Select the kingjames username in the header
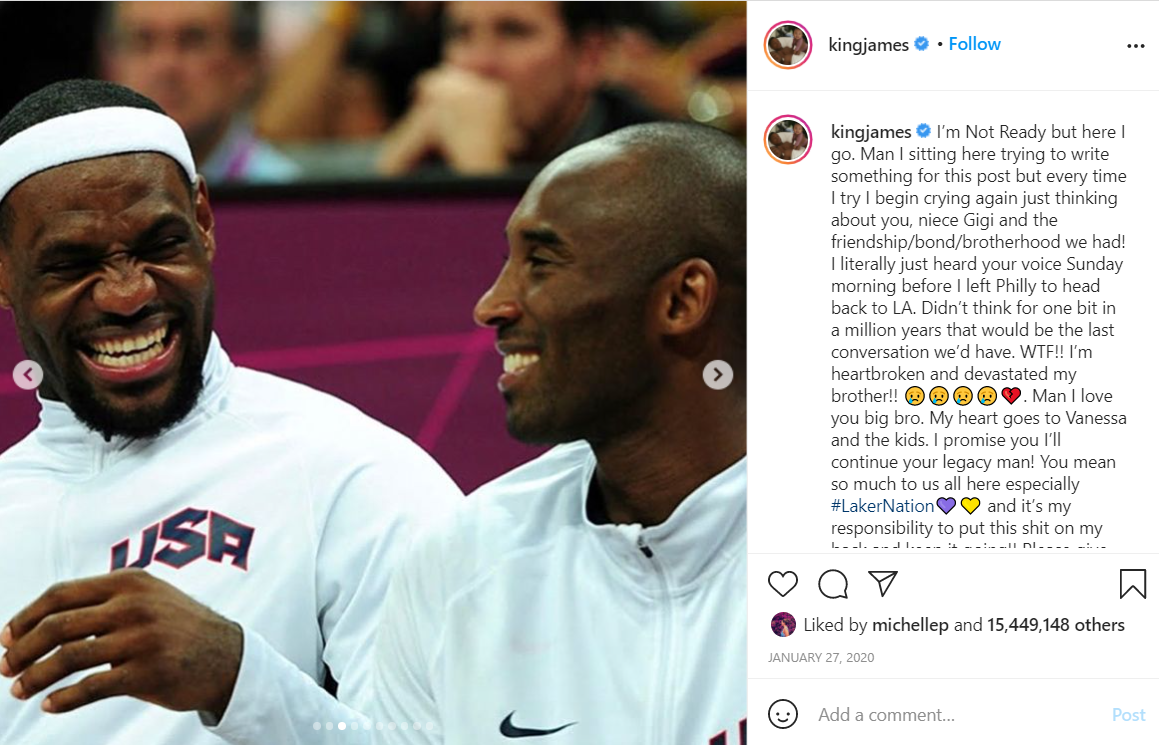1159x745 pixels. 869,45
